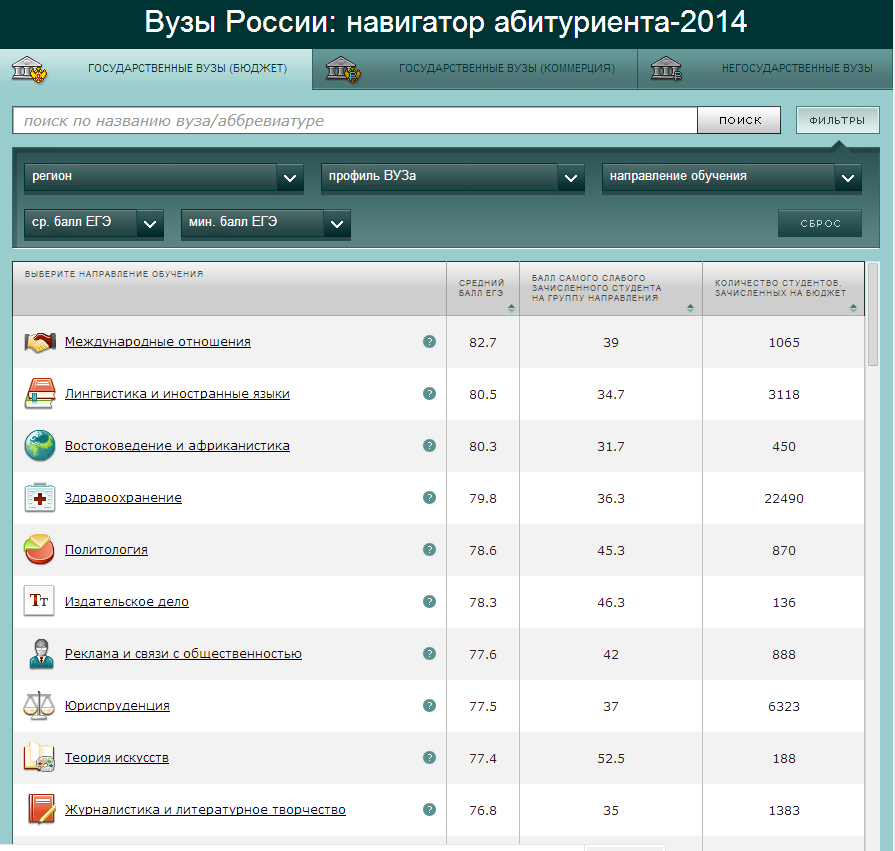
Task: Sort by weakest enrolled student score column
Action: click(x=690, y=308)
